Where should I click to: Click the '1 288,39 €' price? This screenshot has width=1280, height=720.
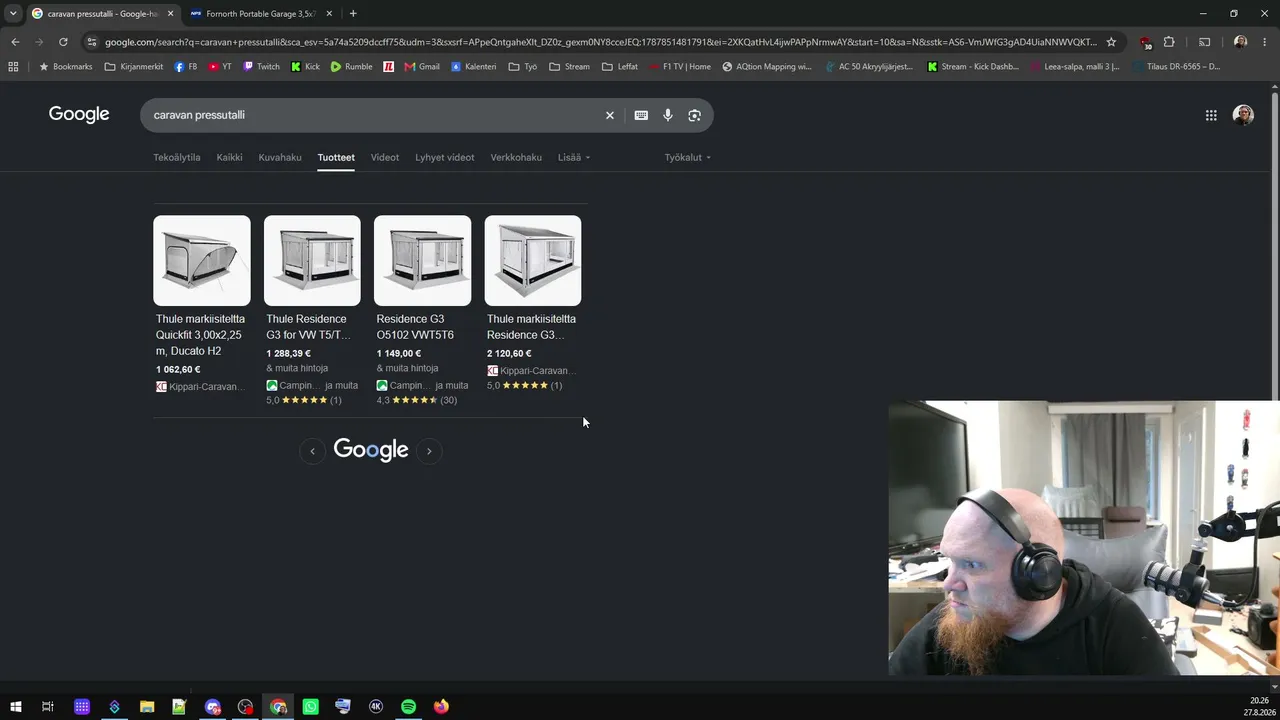288,353
